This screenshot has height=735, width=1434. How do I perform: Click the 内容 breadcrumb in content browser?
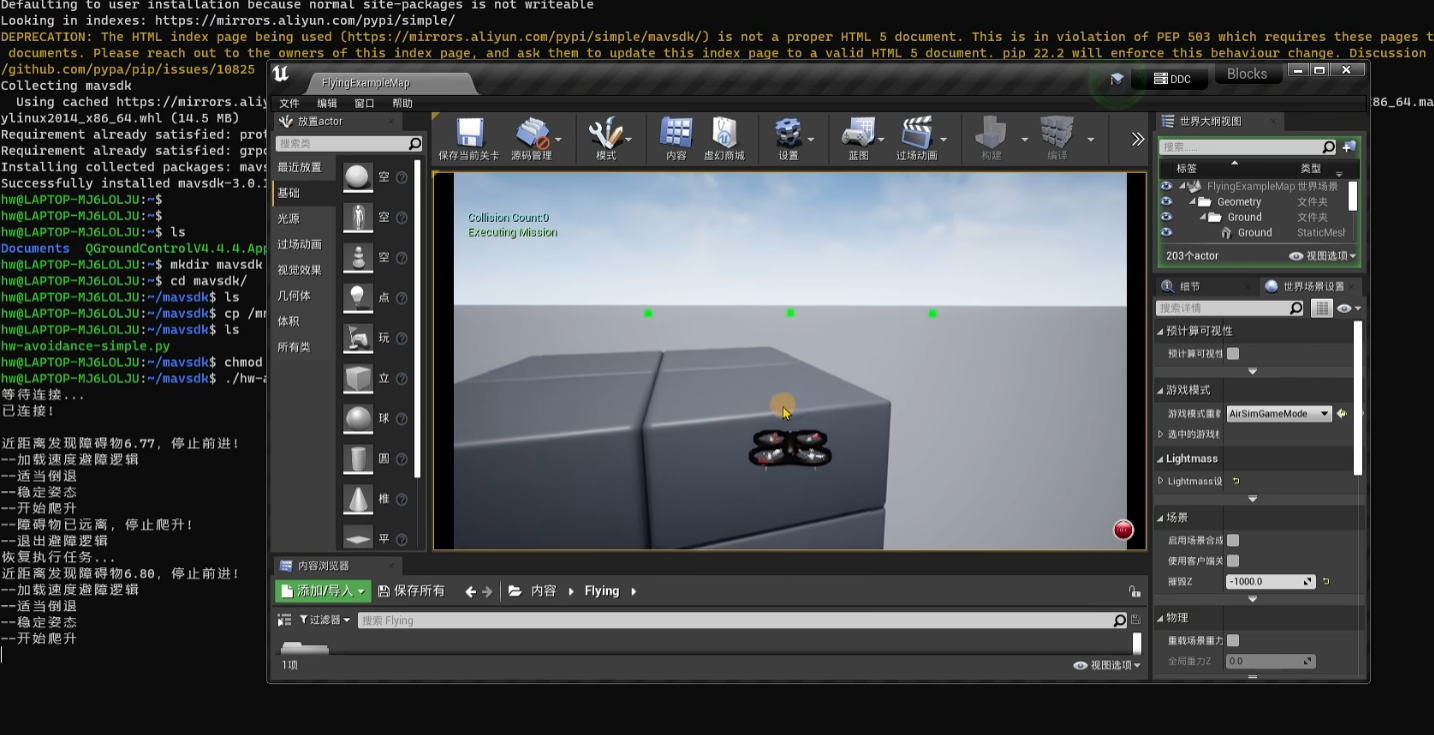click(543, 591)
